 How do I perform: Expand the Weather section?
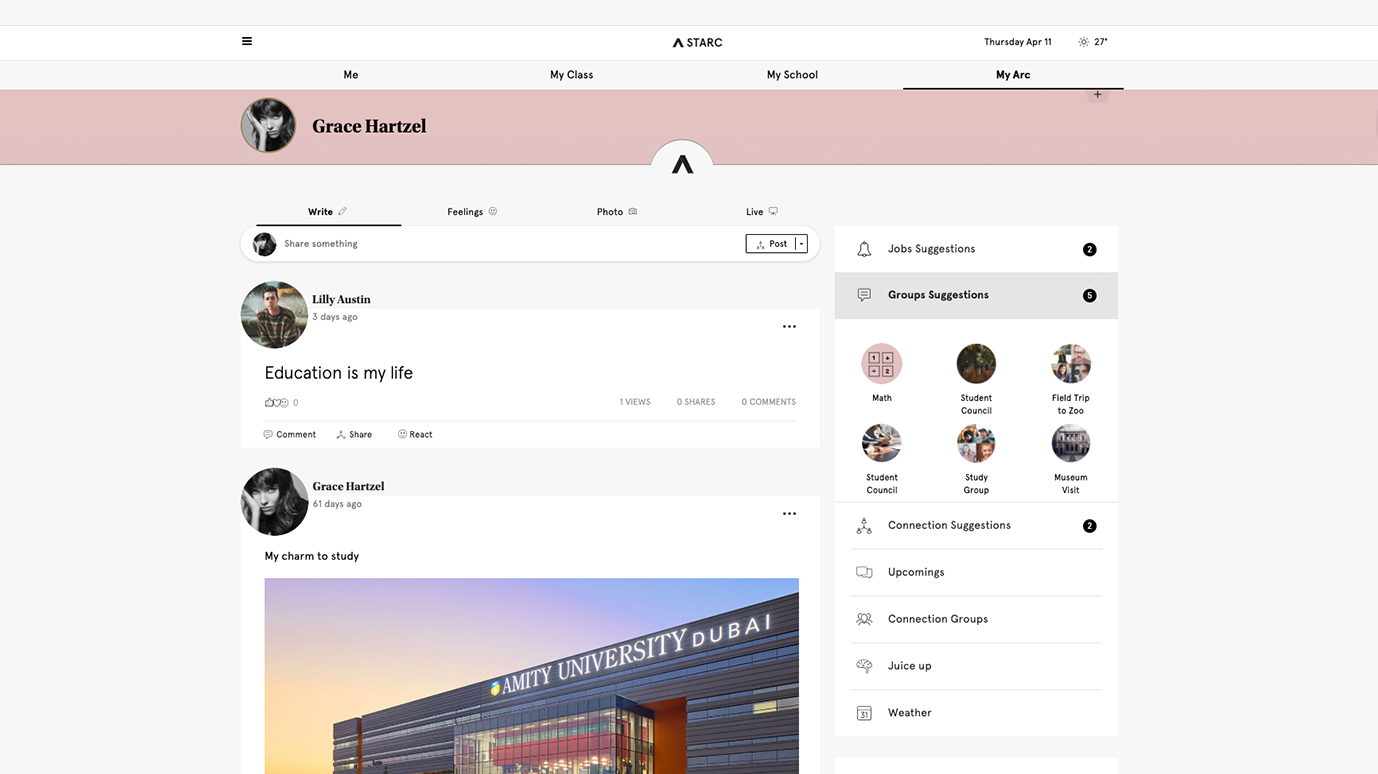(976, 713)
